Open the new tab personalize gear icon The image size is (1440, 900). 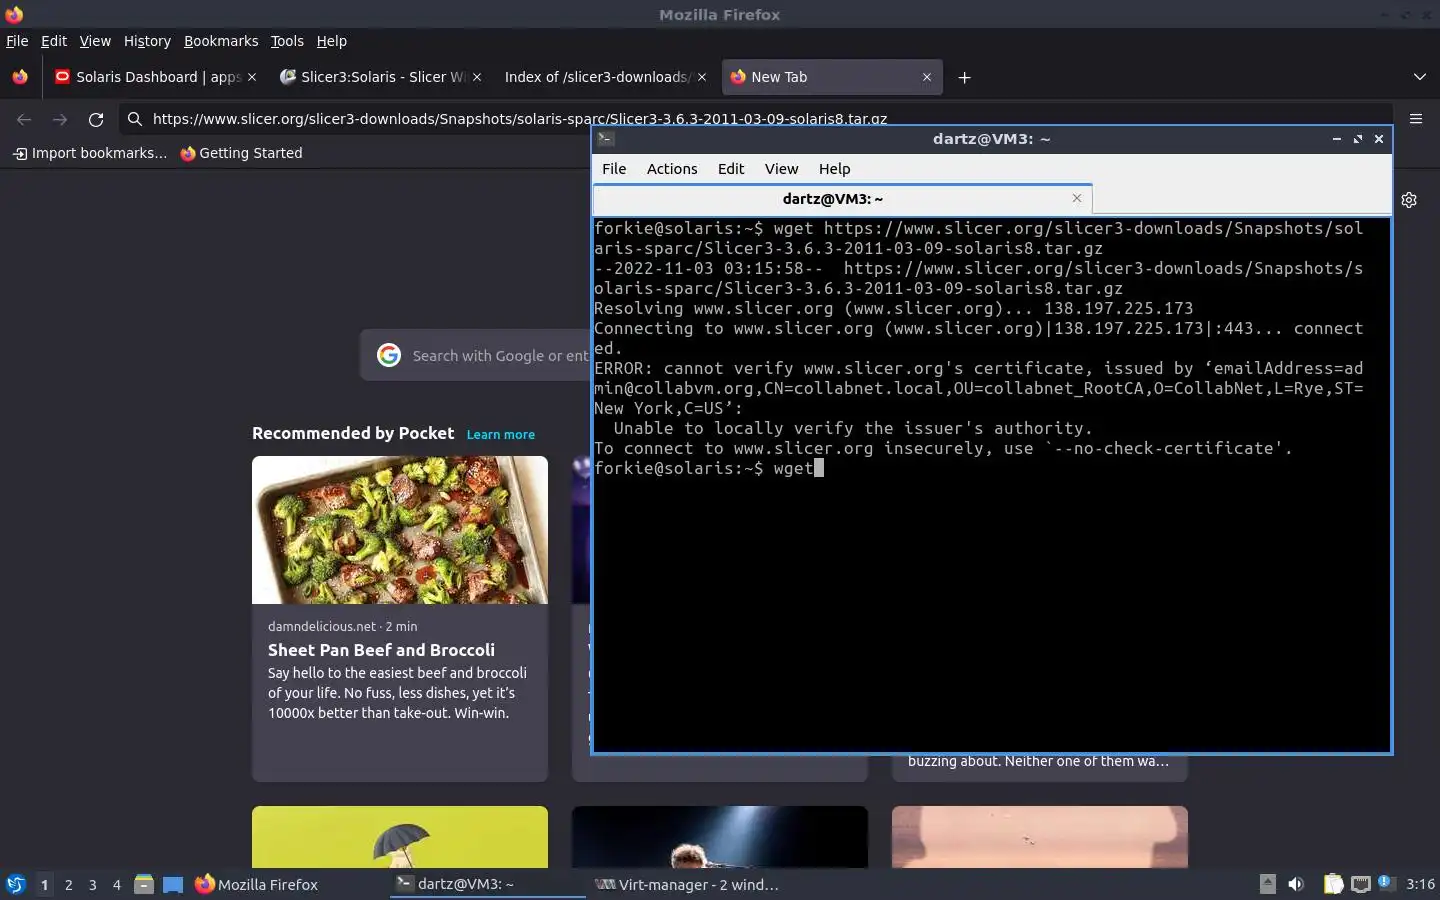1409,200
